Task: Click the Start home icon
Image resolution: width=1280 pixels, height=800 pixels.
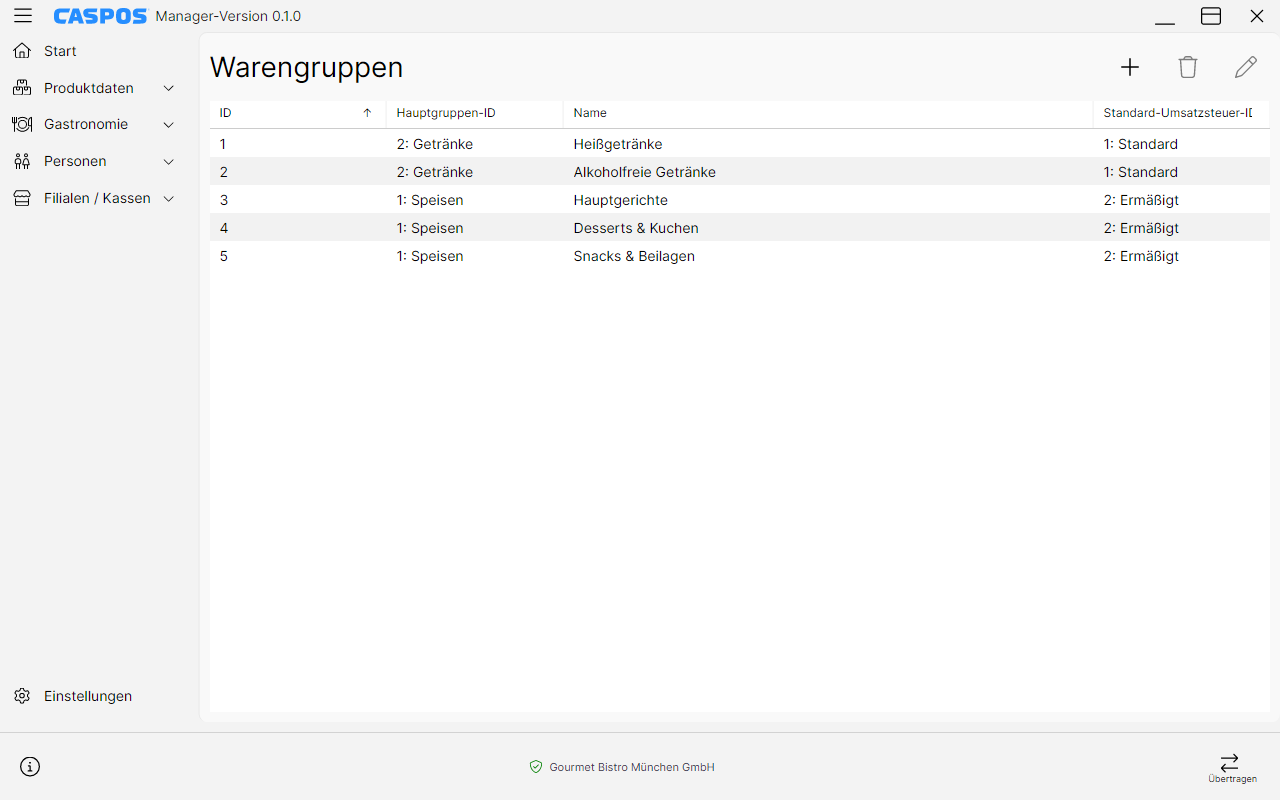Action: click(22, 51)
